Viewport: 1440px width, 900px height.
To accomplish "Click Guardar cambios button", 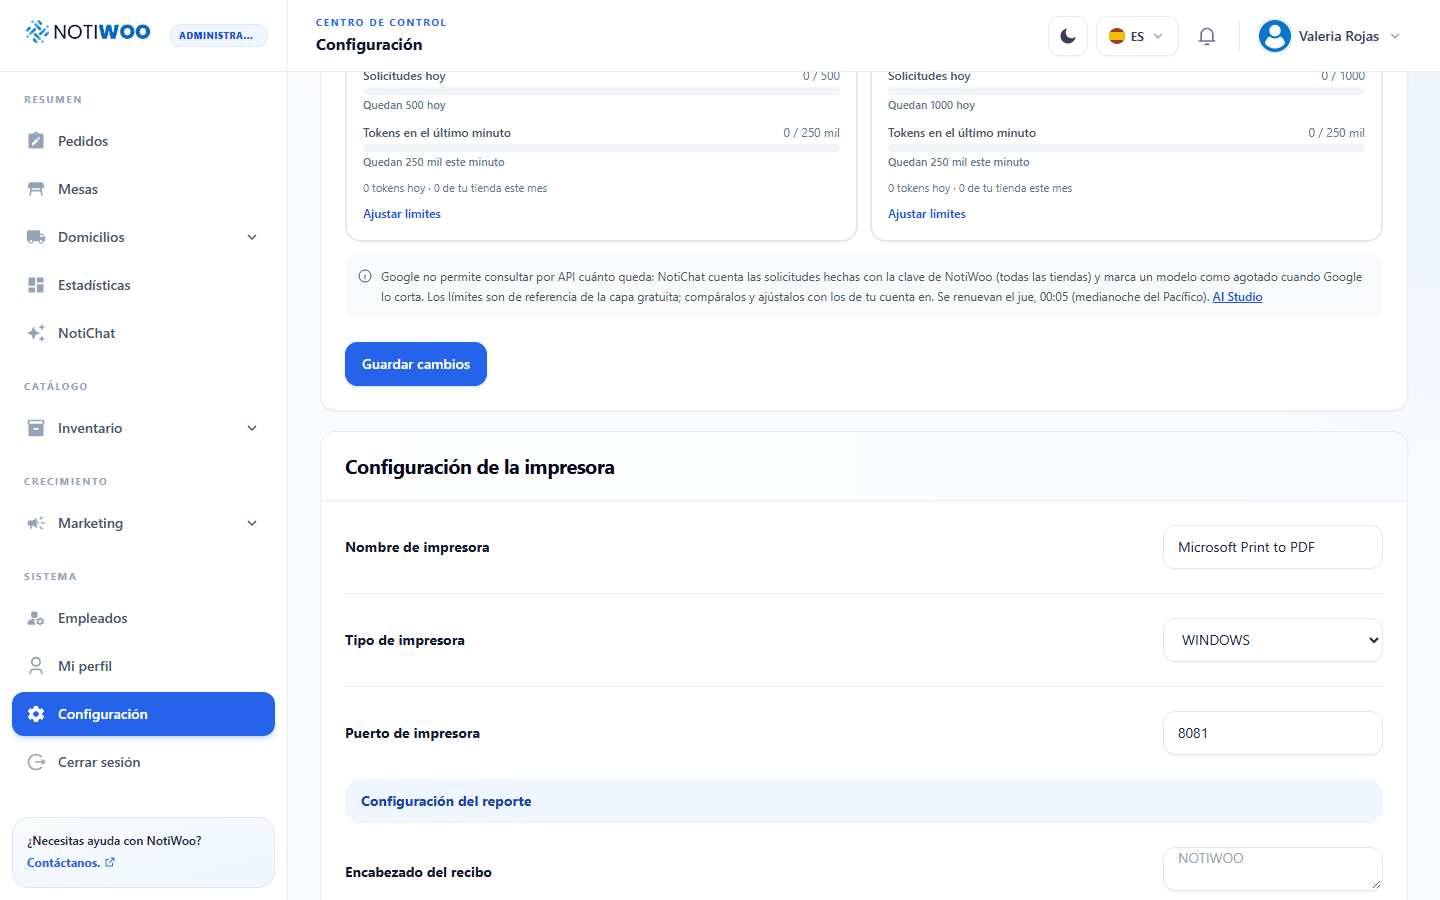I will (x=416, y=364).
